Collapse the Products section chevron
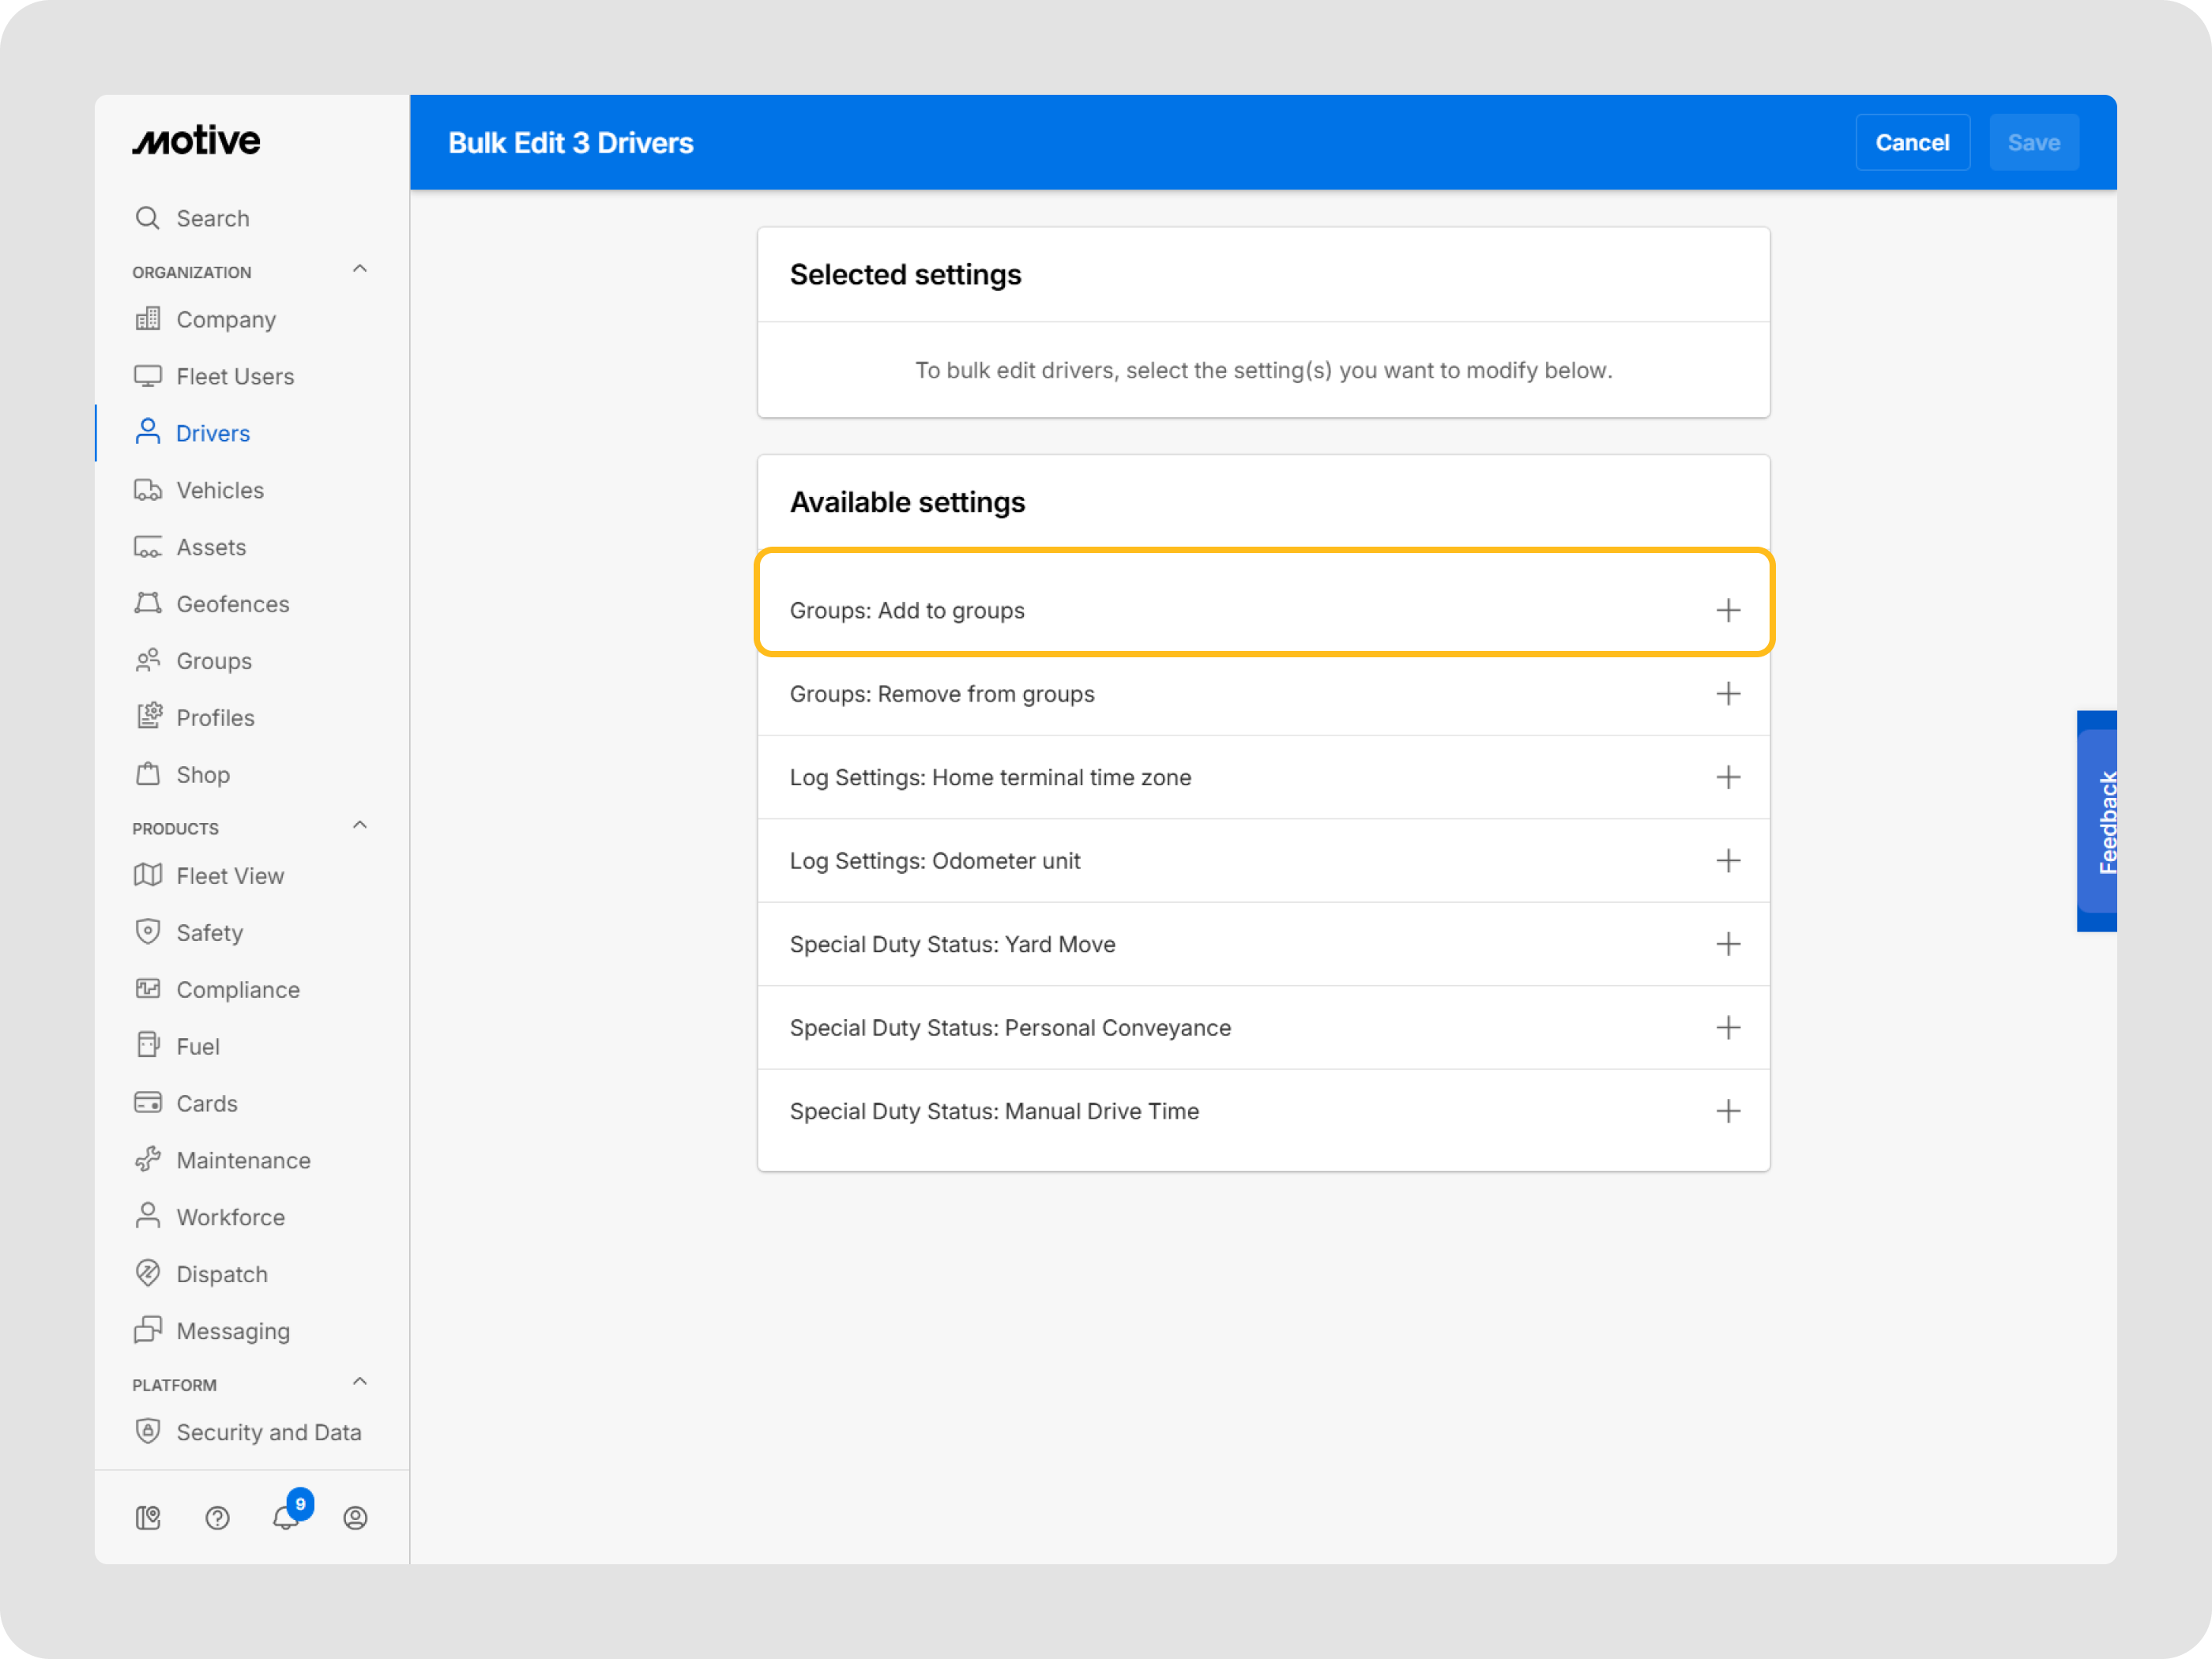This screenshot has width=2212, height=1659. tap(360, 825)
